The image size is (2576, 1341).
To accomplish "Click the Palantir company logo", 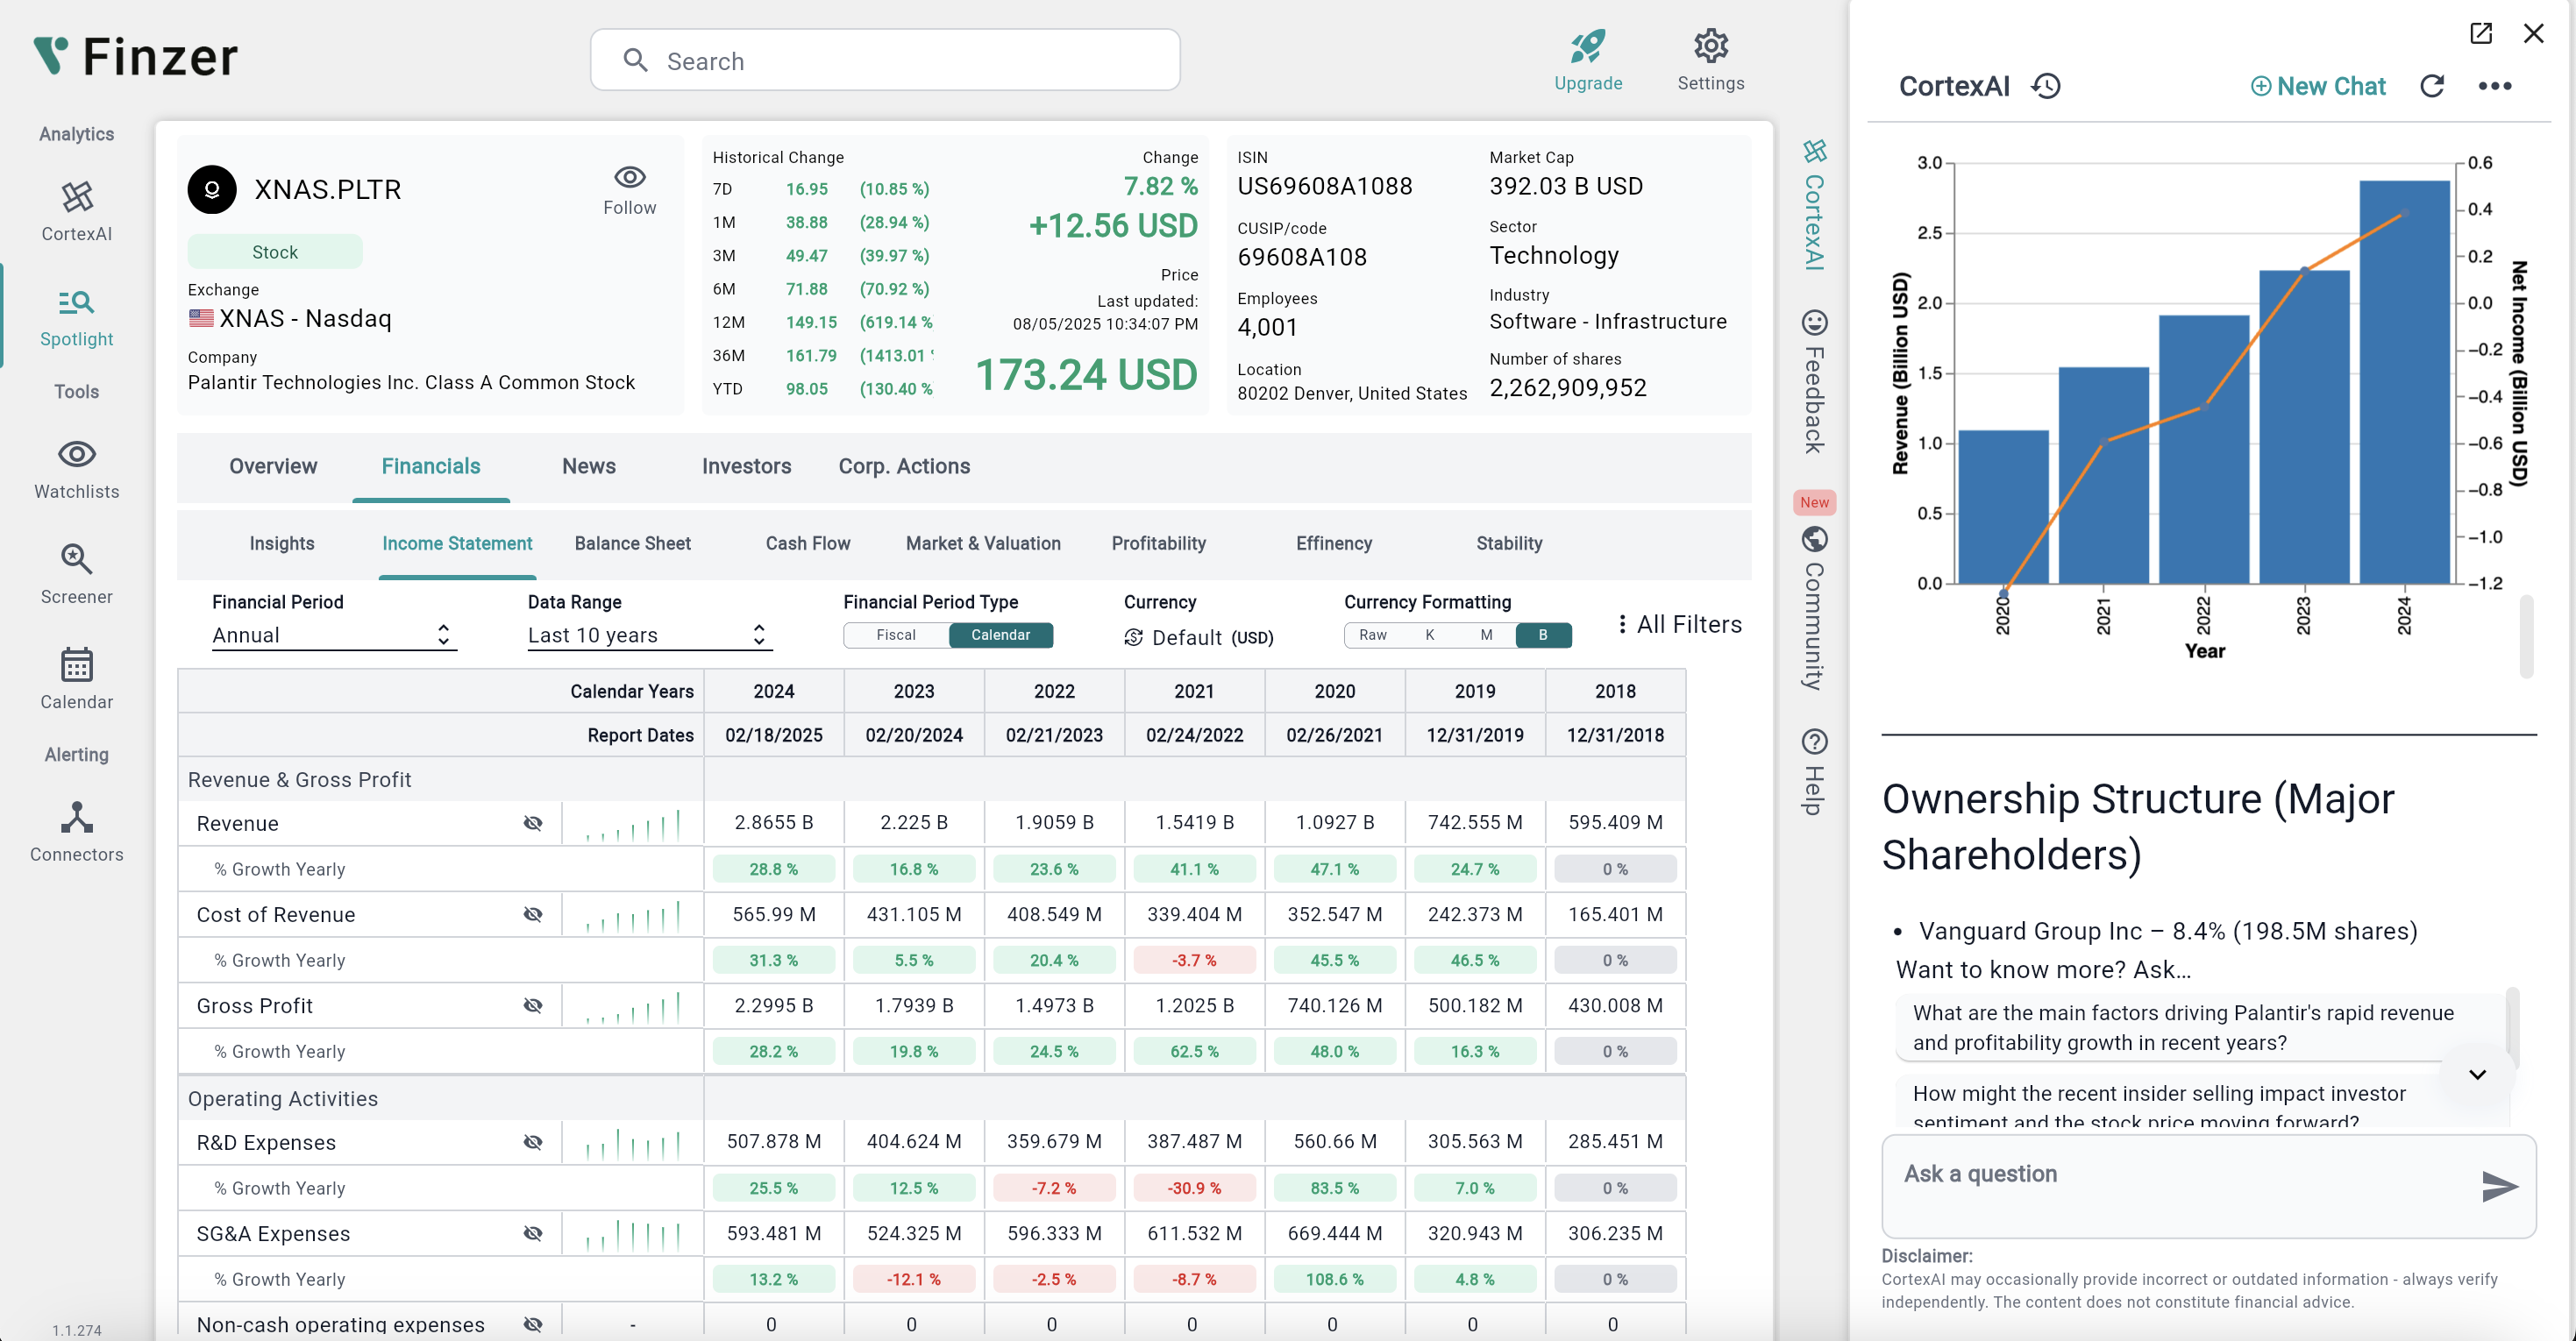I will [x=212, y=190].
